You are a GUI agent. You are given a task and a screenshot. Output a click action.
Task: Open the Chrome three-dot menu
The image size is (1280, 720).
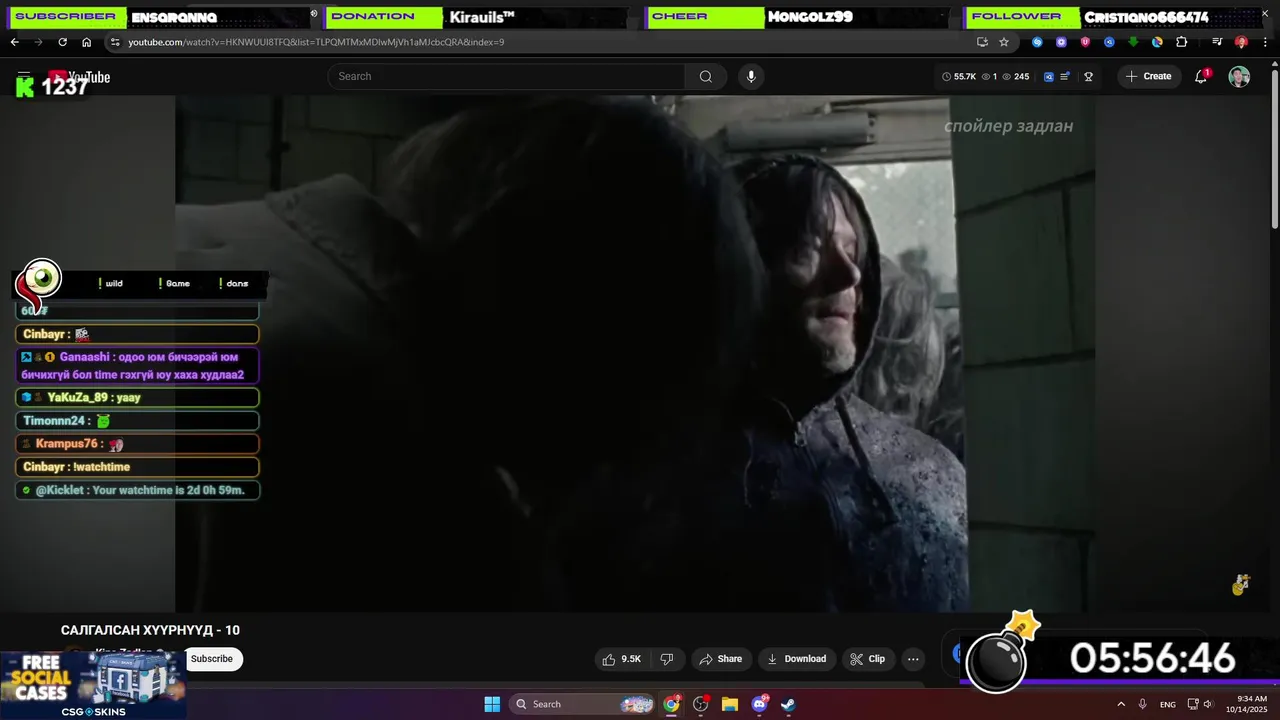tap(1265, 42)
